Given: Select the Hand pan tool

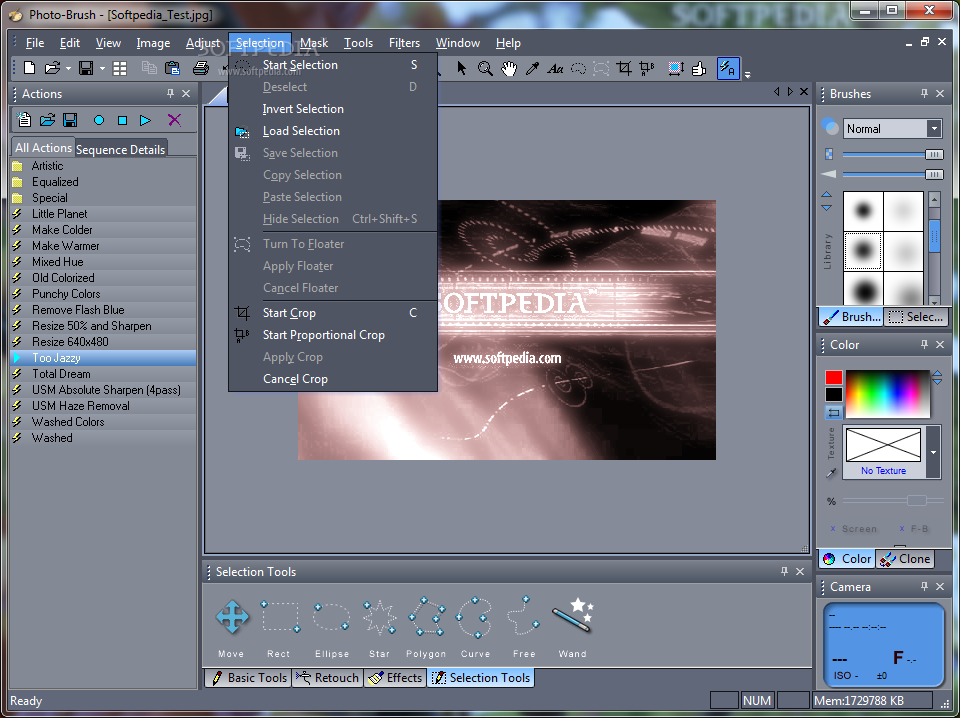Looking at the screenshot, I should (509, 69).
